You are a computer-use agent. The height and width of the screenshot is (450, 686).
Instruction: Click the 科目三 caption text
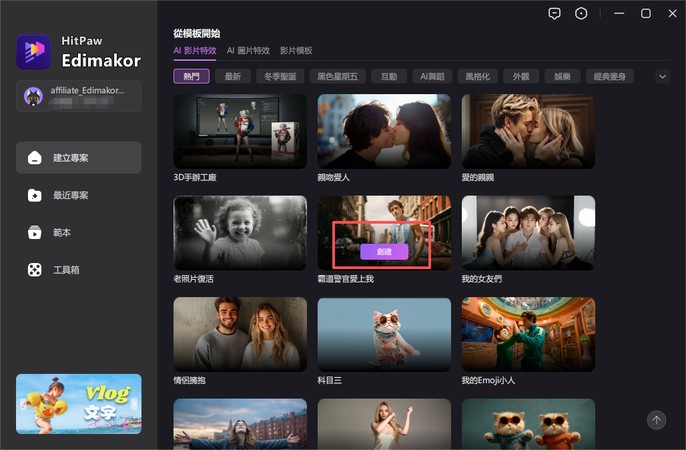[329, 380]
